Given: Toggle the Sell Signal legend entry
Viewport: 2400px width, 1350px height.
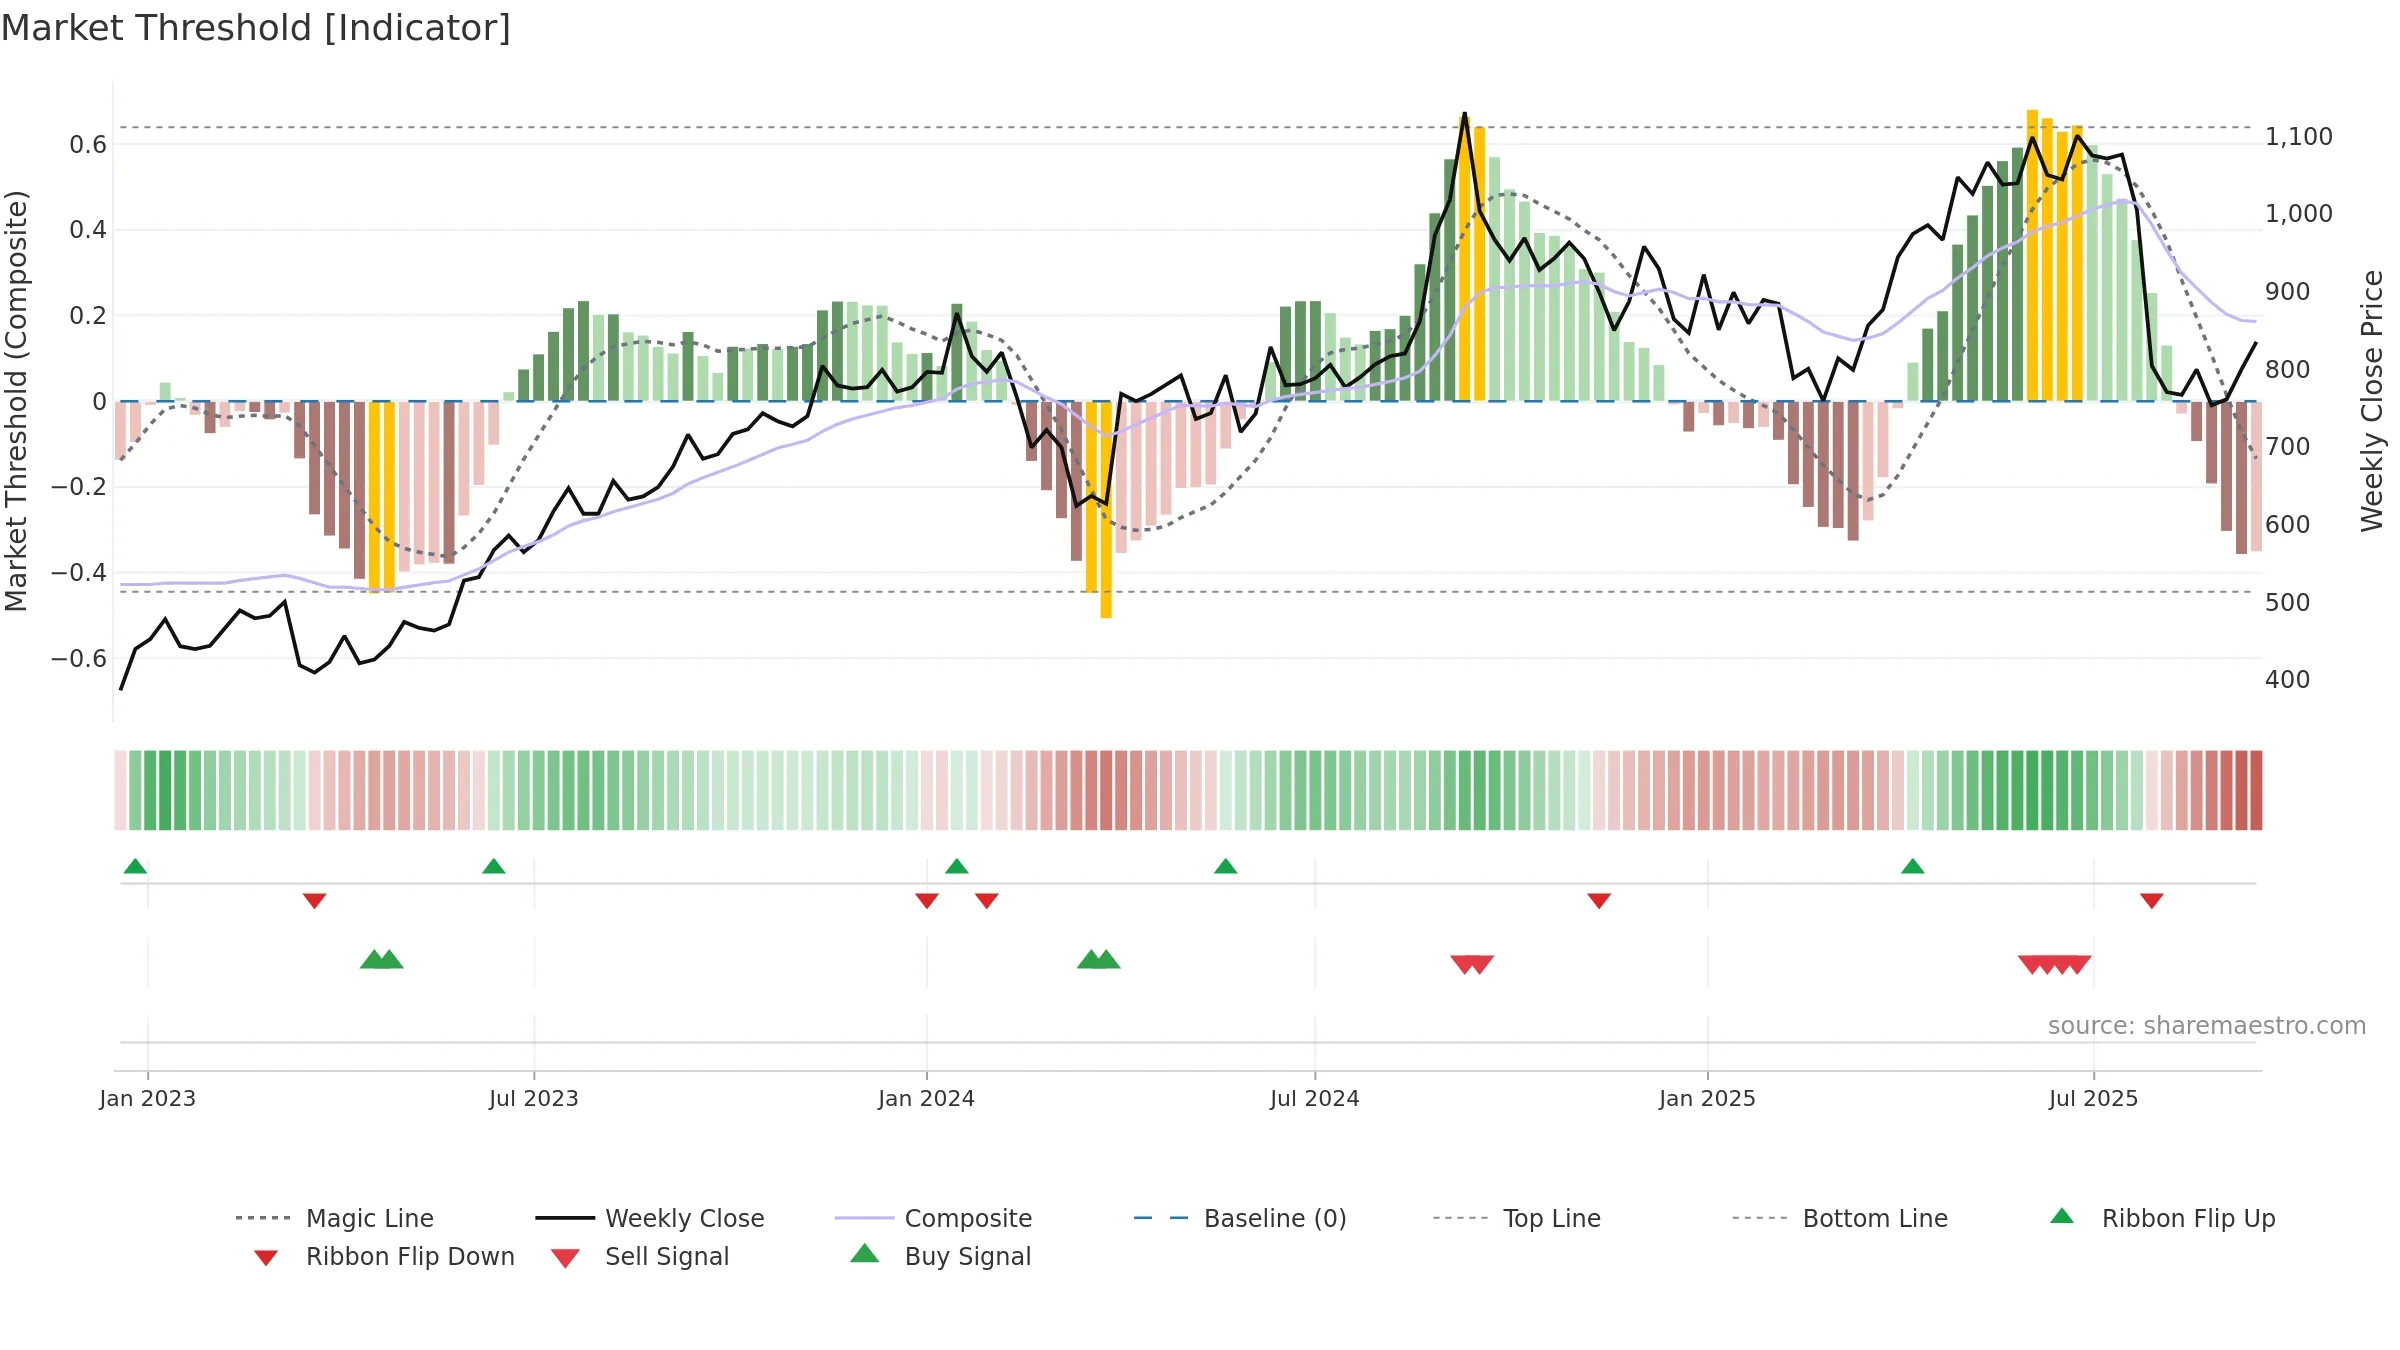Looking at the screenshot, I should coord(640,1256).
